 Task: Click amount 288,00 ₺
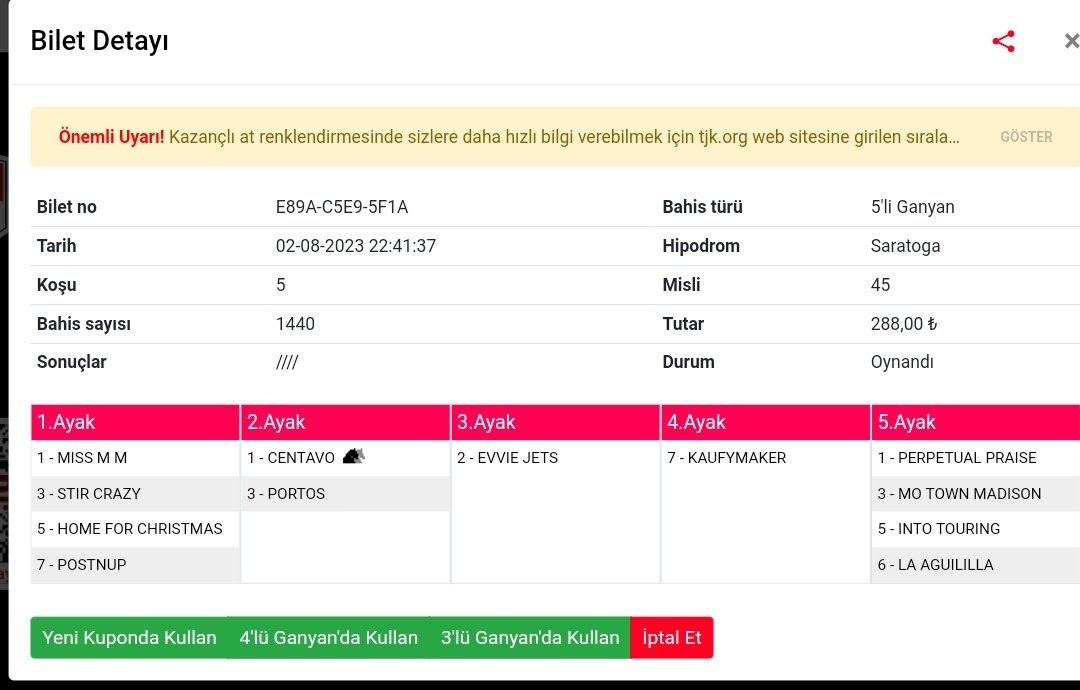[x=904, y=324]
